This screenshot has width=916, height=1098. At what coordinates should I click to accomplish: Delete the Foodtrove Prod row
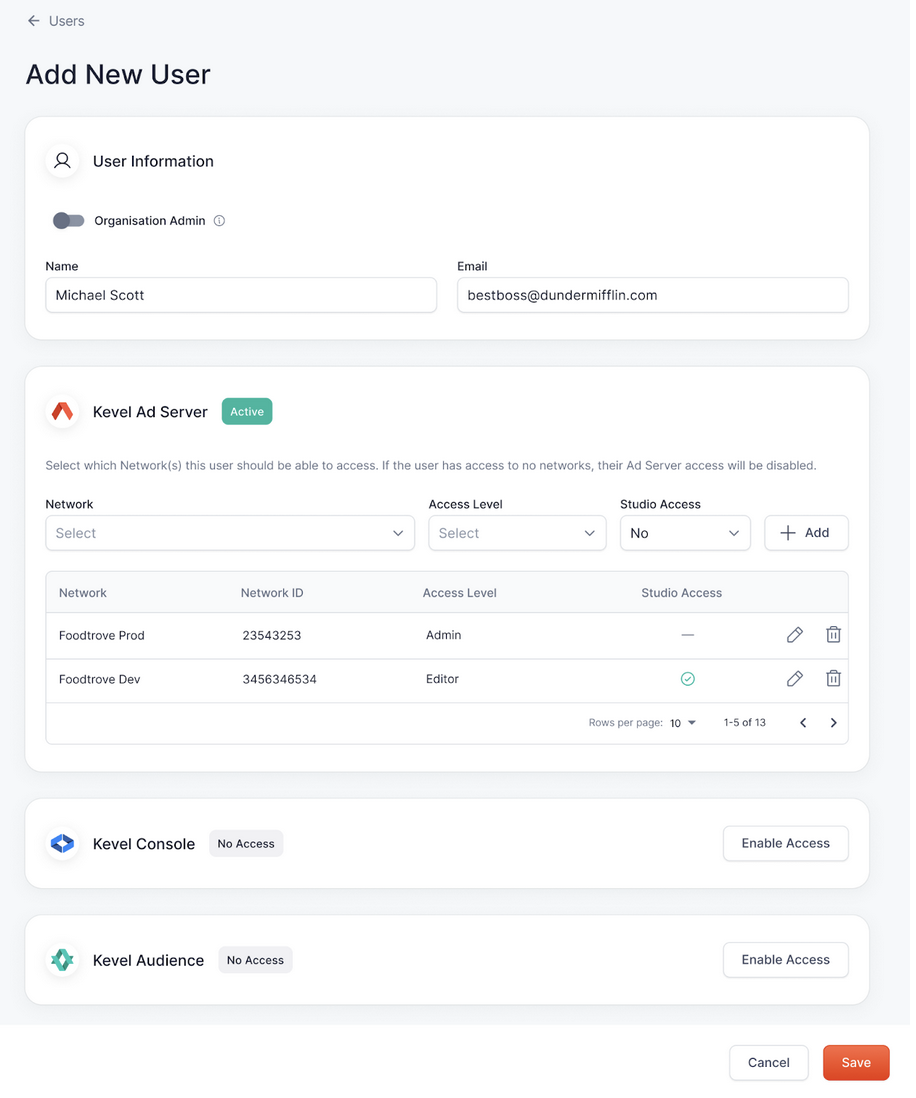(833, 635)
